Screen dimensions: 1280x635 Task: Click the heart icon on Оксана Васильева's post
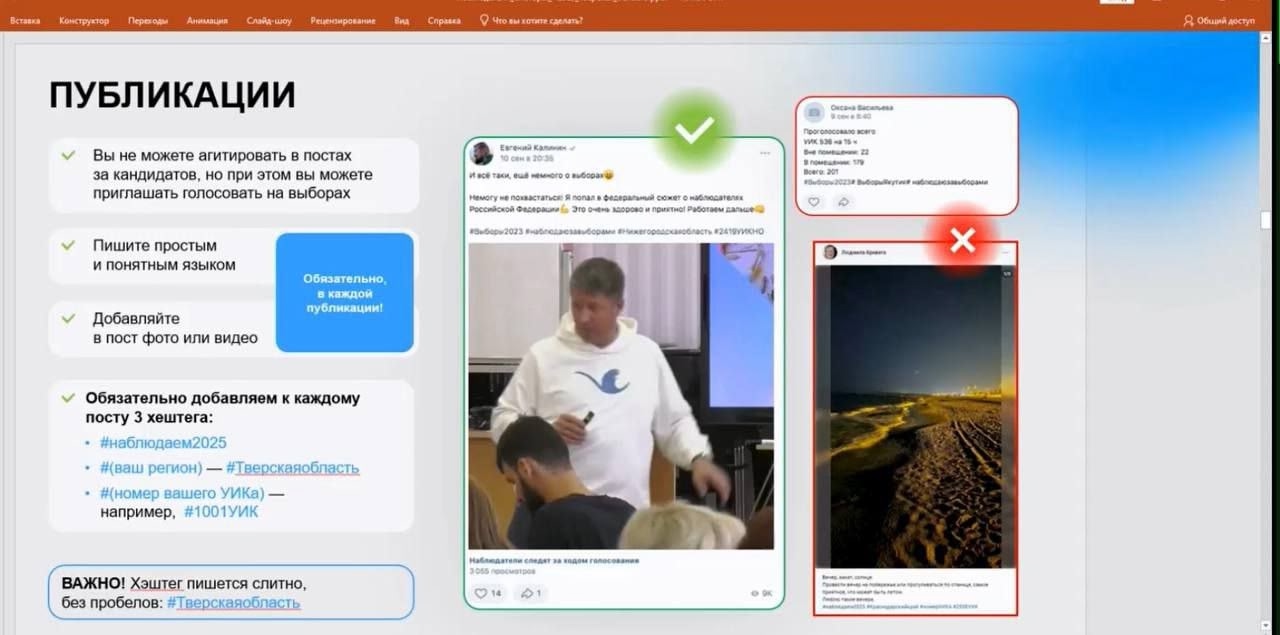pos(813,202)
